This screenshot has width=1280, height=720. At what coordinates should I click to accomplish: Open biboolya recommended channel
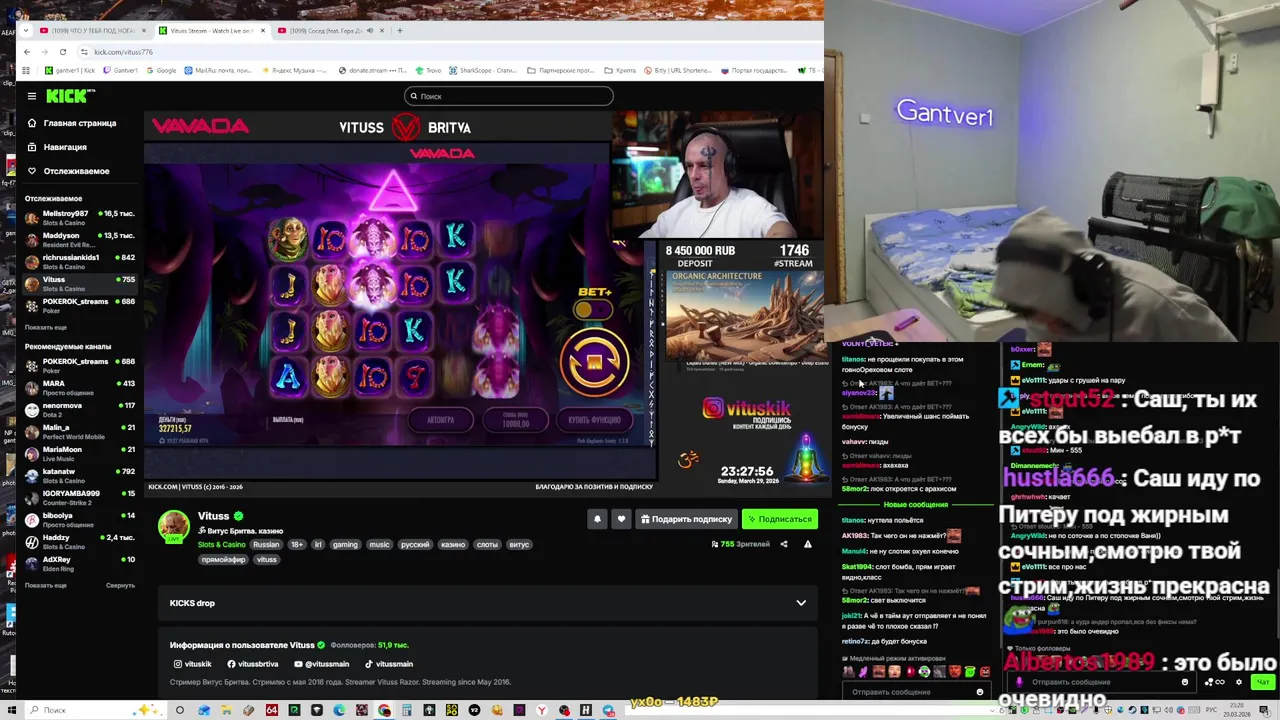click(x=80, y=520)
